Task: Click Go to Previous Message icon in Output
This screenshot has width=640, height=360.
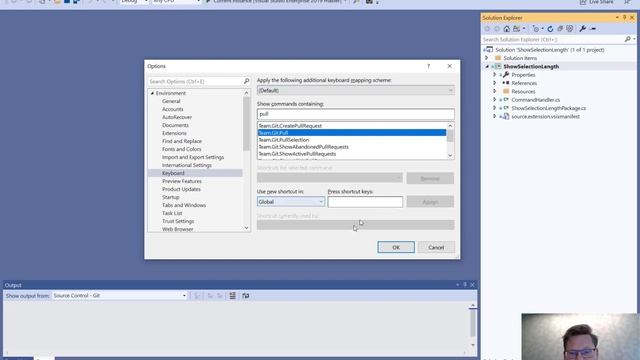Action: (210, 296)
